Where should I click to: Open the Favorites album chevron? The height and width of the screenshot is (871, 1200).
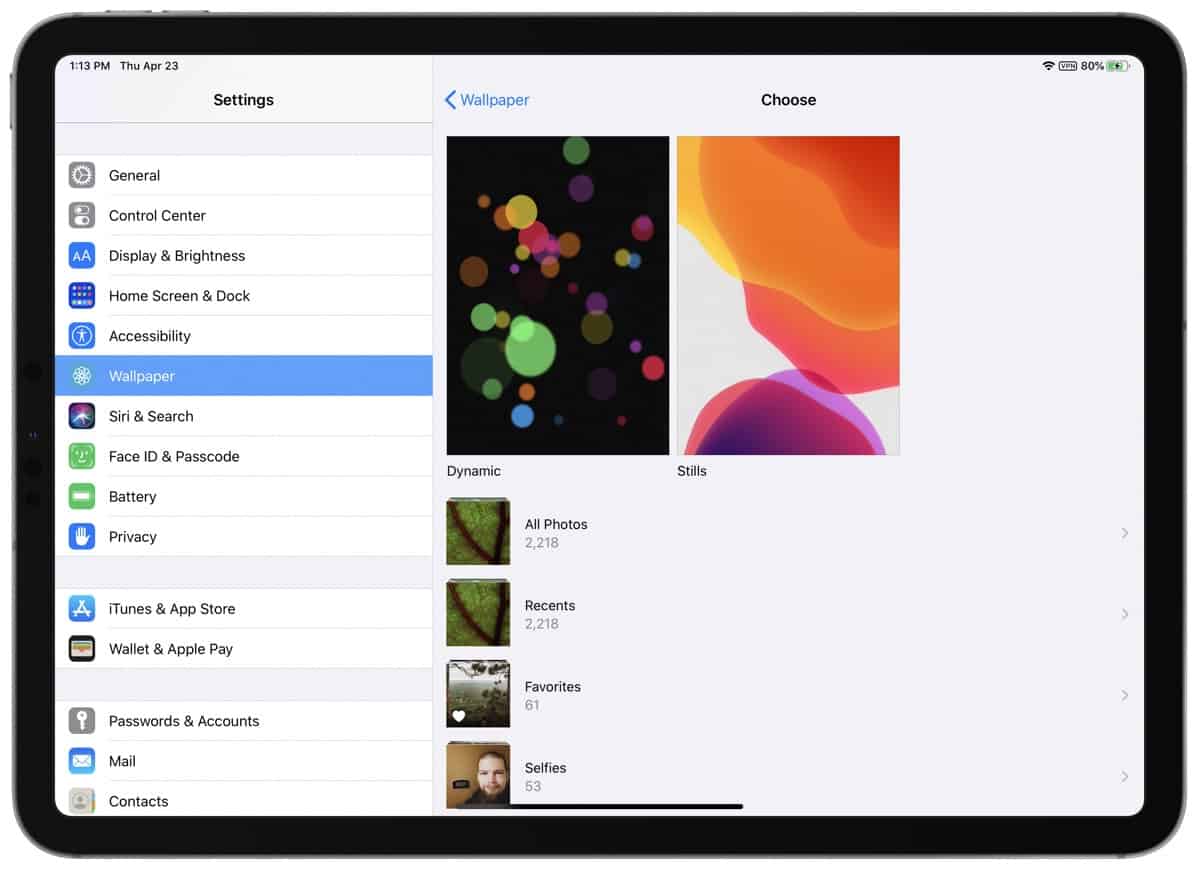[1125, 695]
